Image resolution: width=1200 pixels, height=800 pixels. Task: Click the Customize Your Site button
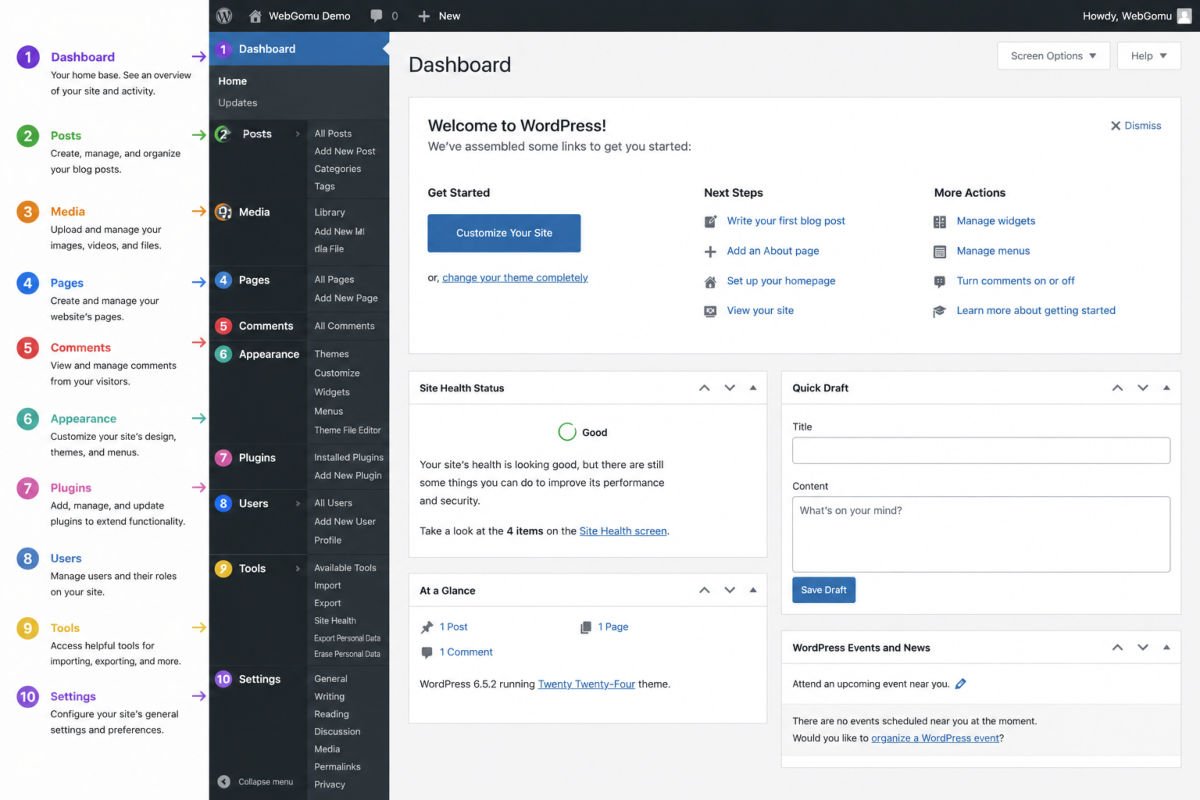504,233
